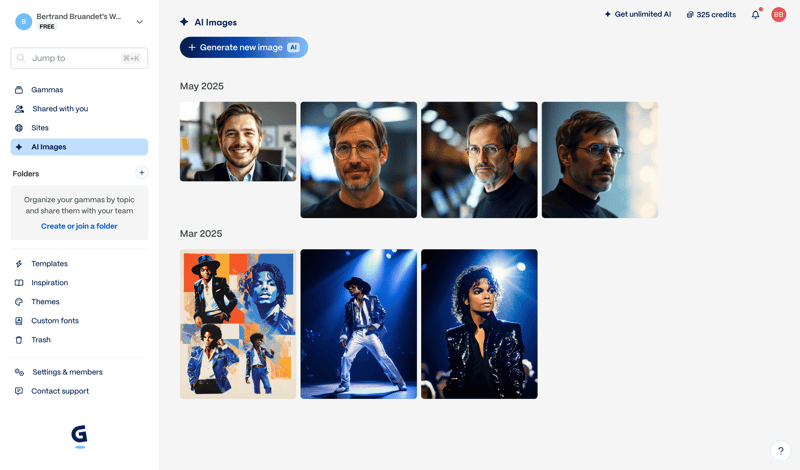Screen dimensions: 800x470
Task: Open the colorful pop-art collage image
Action: coord(238,324)
